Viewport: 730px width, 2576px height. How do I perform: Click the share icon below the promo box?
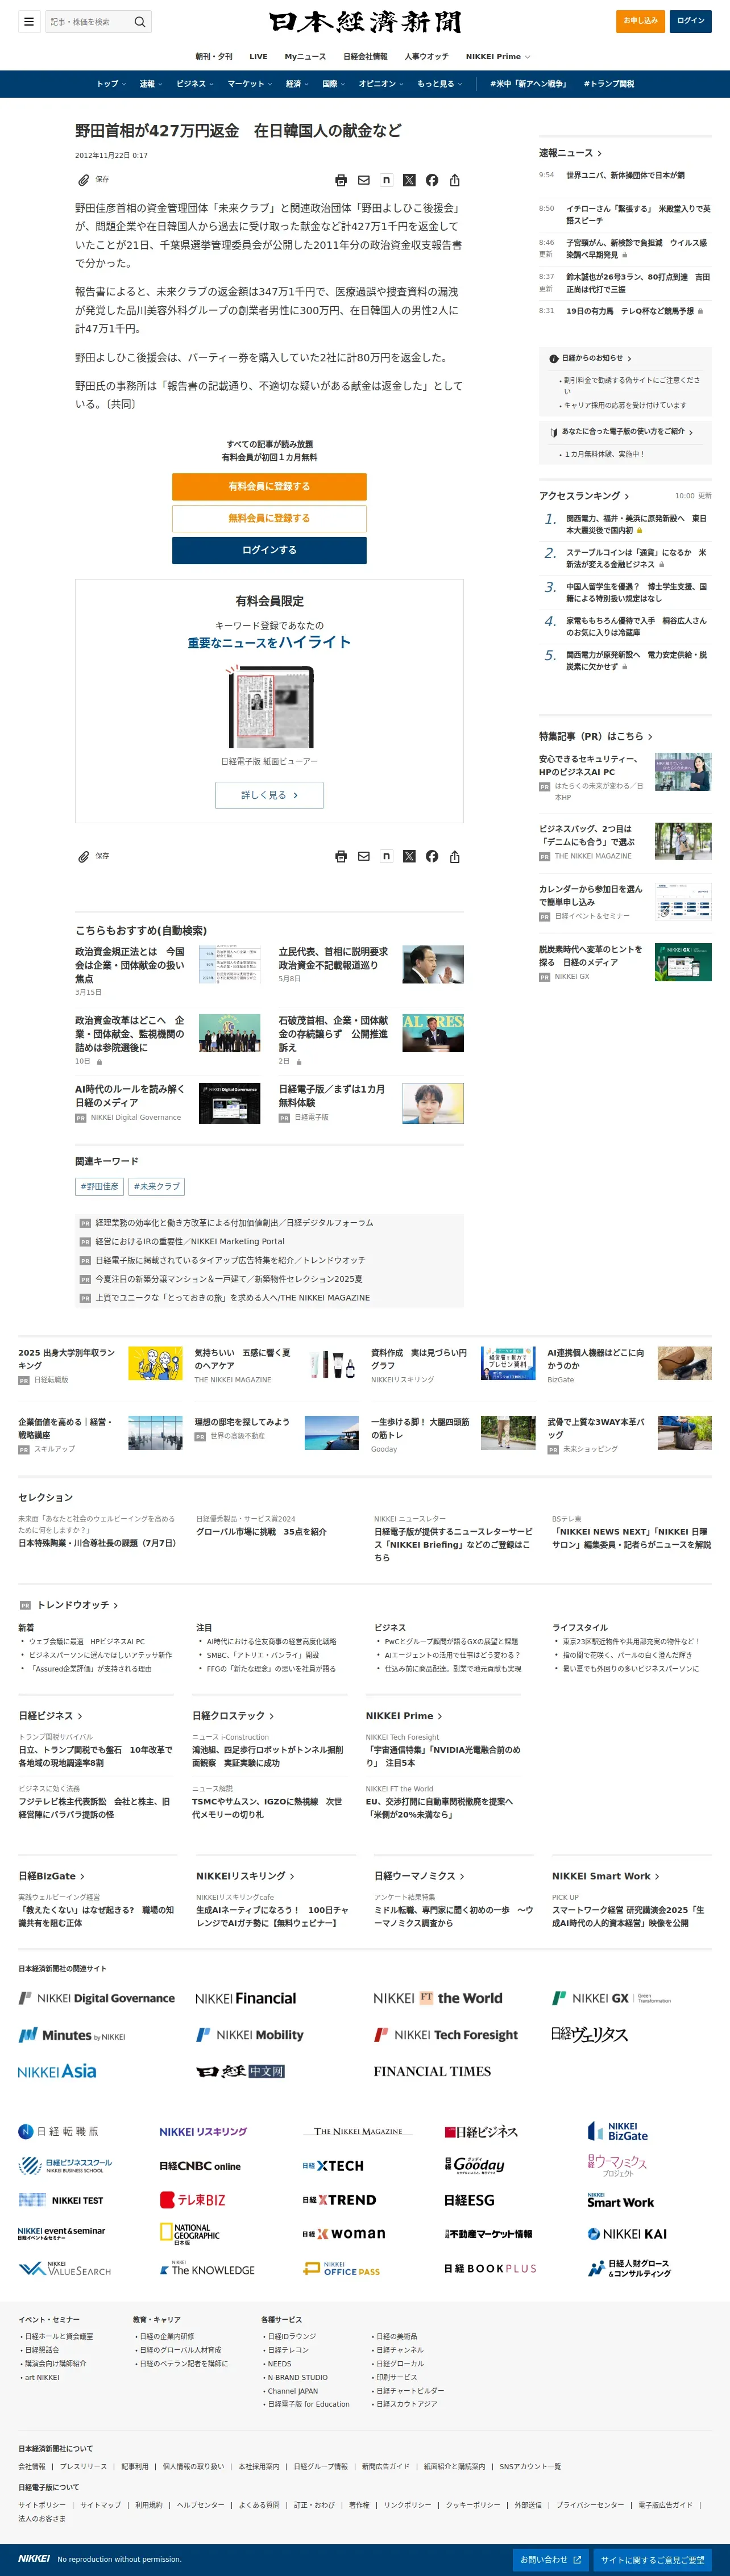pyautogui.click(x=455, y=856)
